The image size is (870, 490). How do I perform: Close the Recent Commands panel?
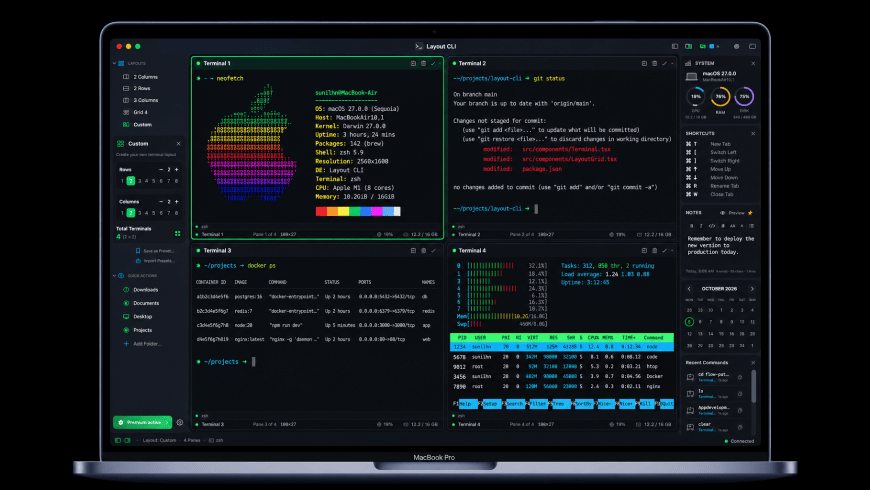pyautogui.click(x=753, y=363)
